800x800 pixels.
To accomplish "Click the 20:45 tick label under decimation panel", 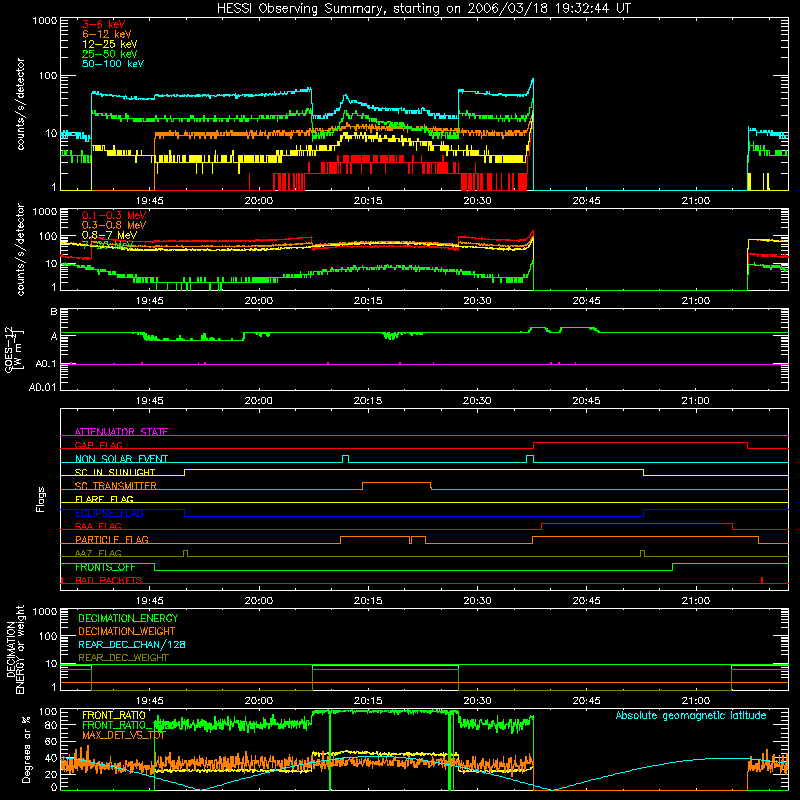I will [586, 701].
